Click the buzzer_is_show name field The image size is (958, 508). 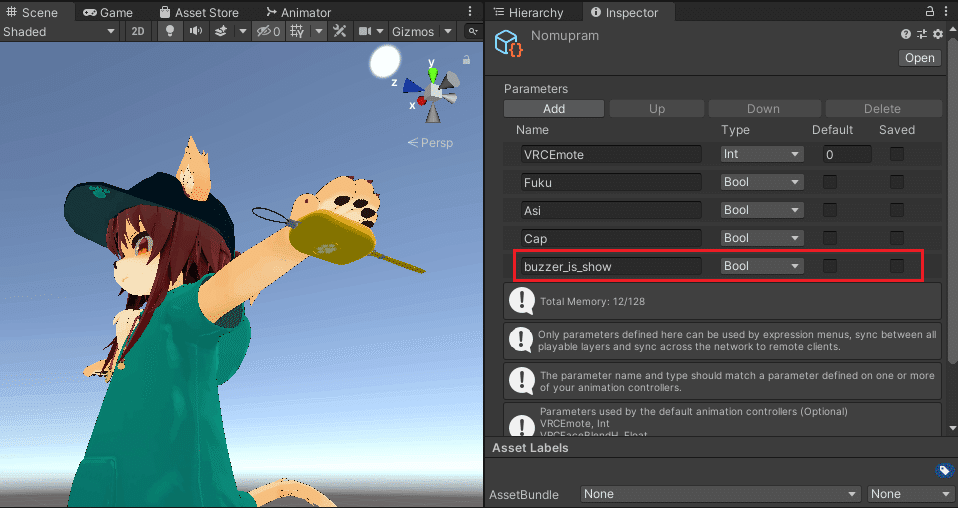pos(611,266)
